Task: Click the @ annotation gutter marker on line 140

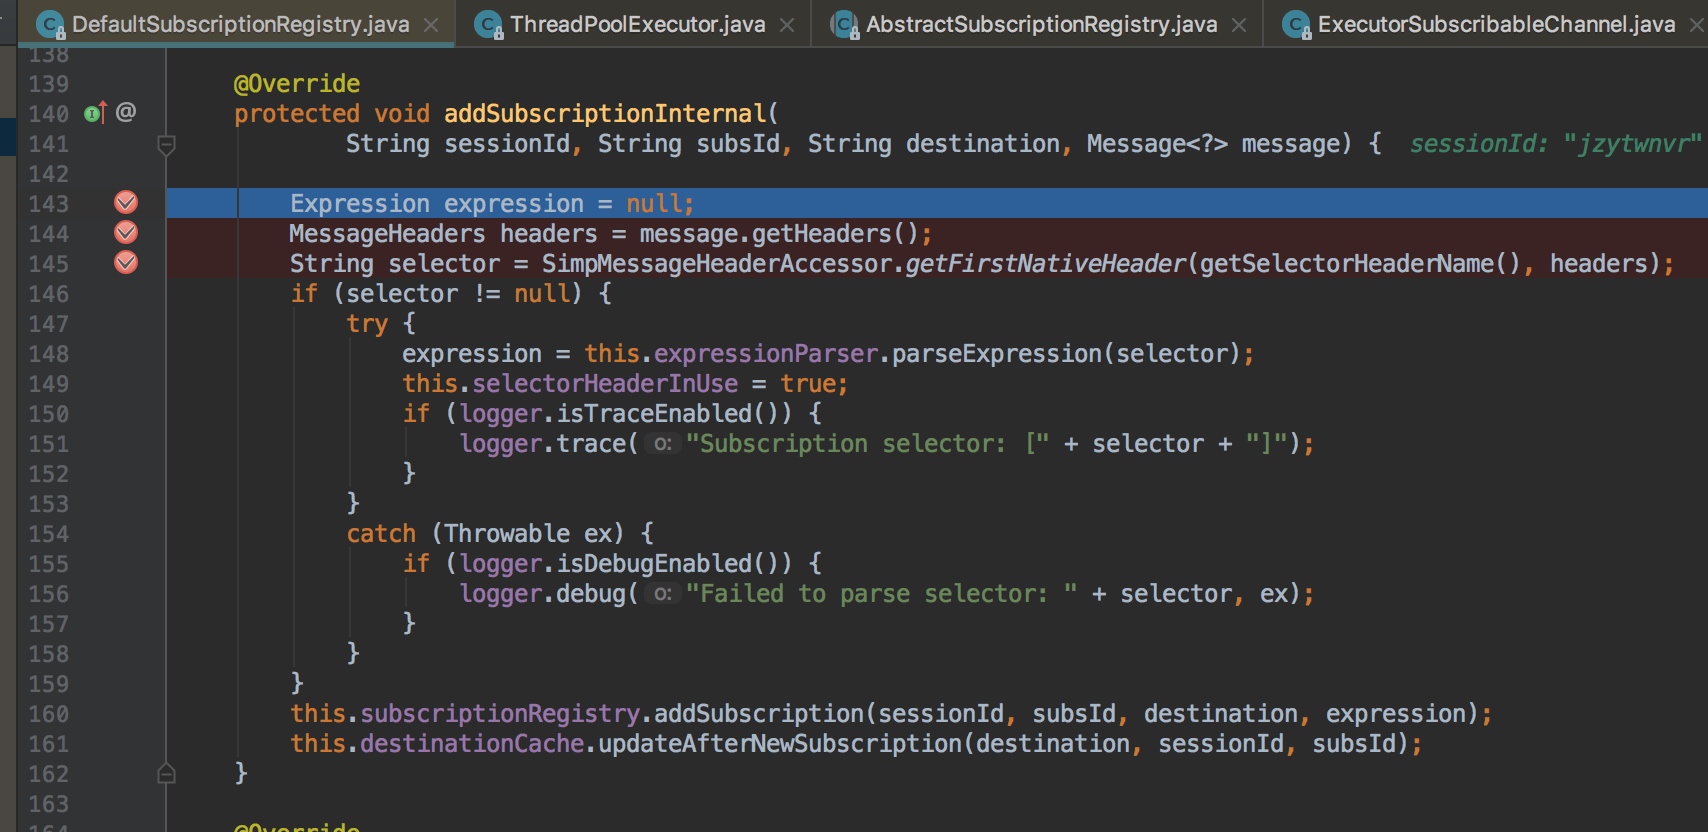Action: tap(126, 112)
